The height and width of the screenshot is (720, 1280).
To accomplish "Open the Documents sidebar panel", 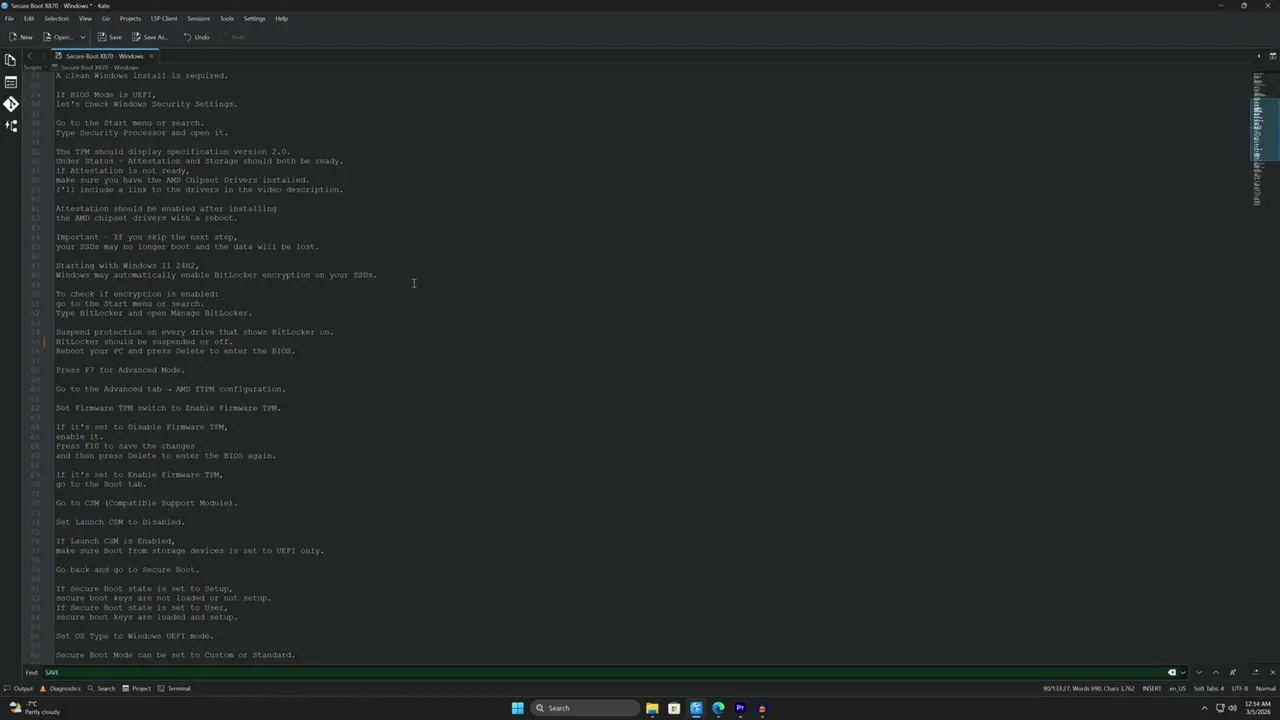I will click(11, 60).
